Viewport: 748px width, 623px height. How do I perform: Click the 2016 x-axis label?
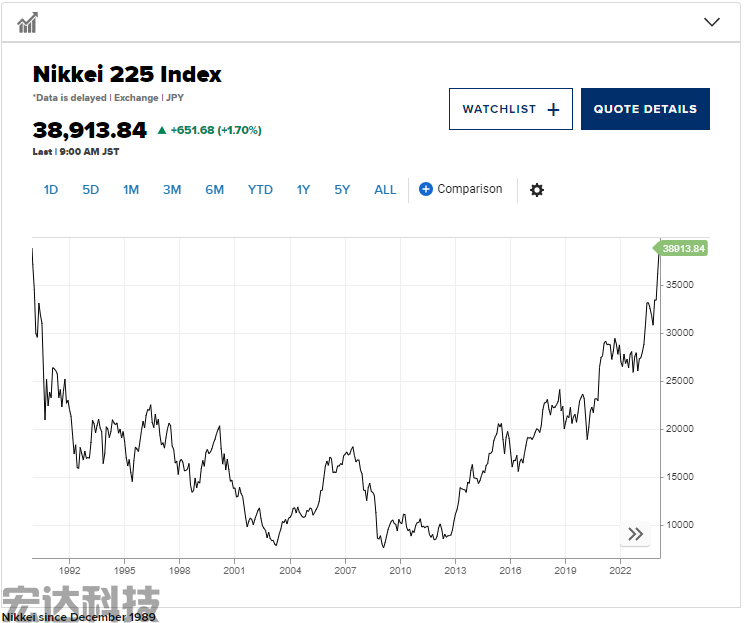[510, 570]
